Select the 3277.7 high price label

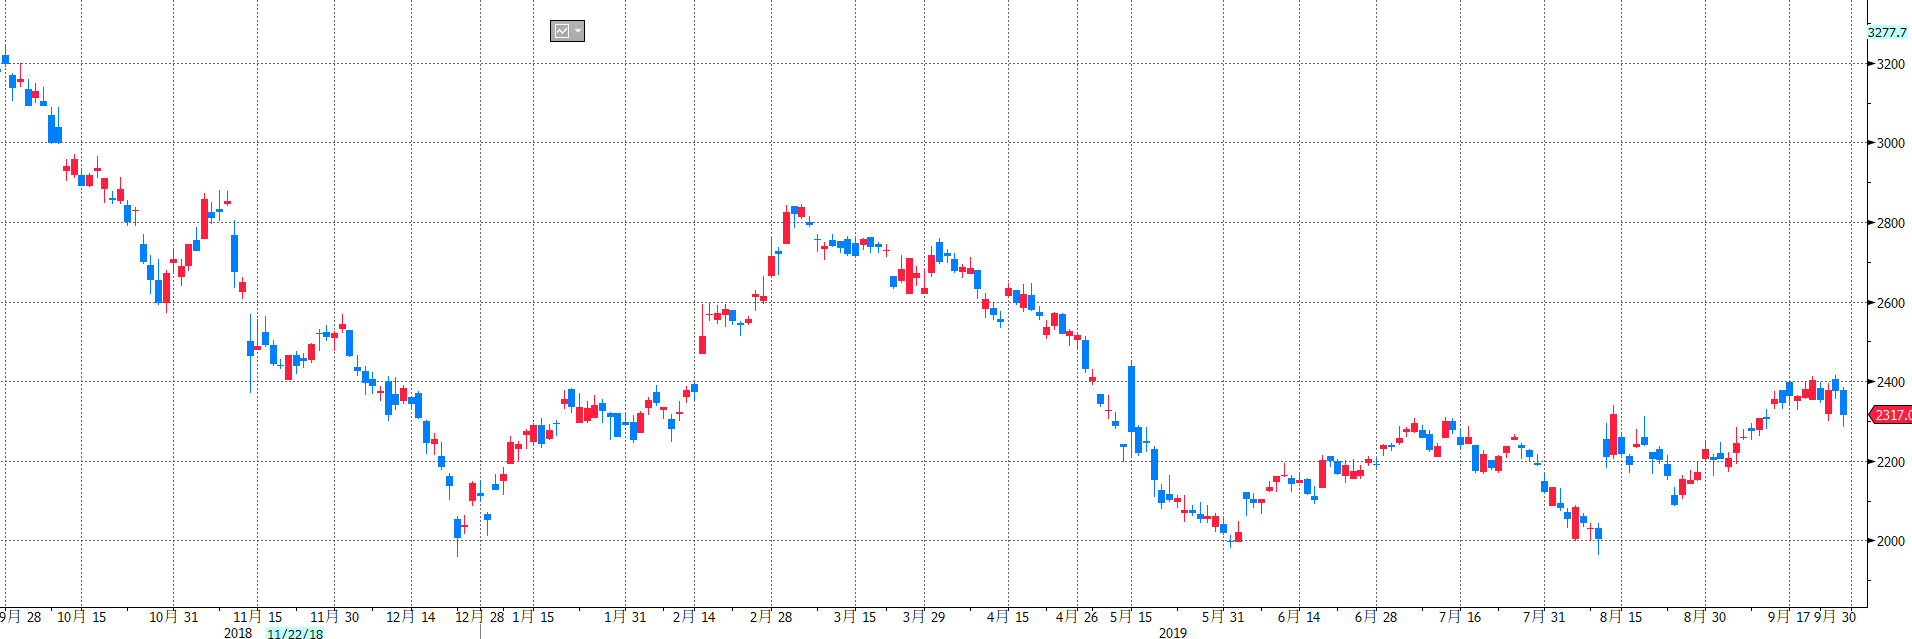coord(1887,33)
